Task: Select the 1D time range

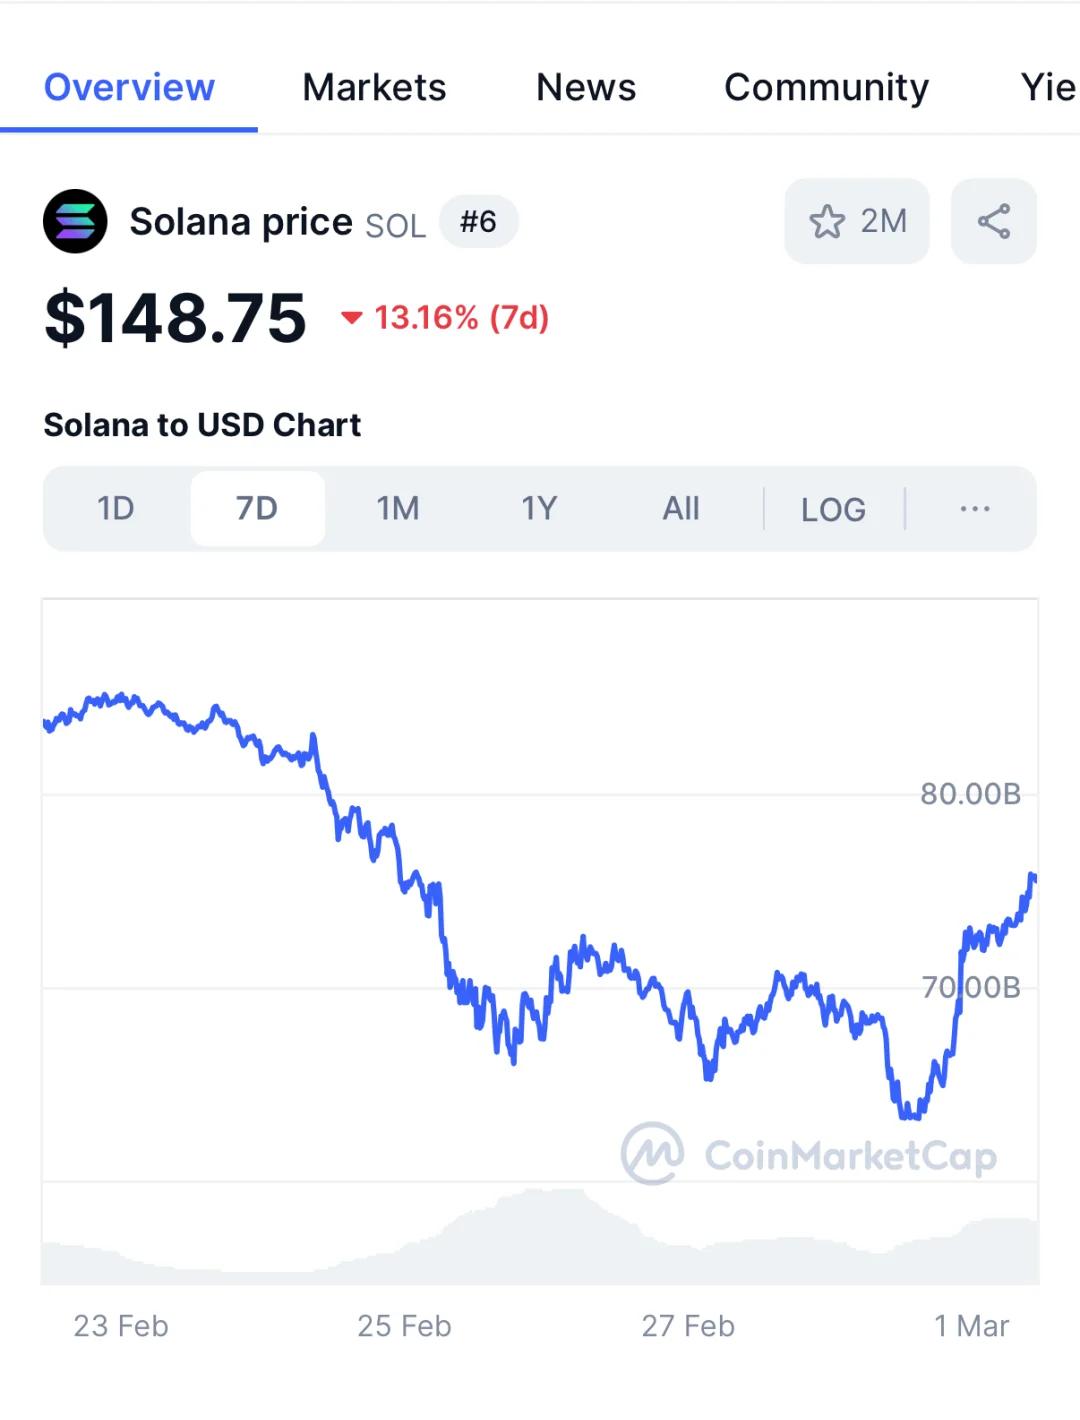Action: 116,509
